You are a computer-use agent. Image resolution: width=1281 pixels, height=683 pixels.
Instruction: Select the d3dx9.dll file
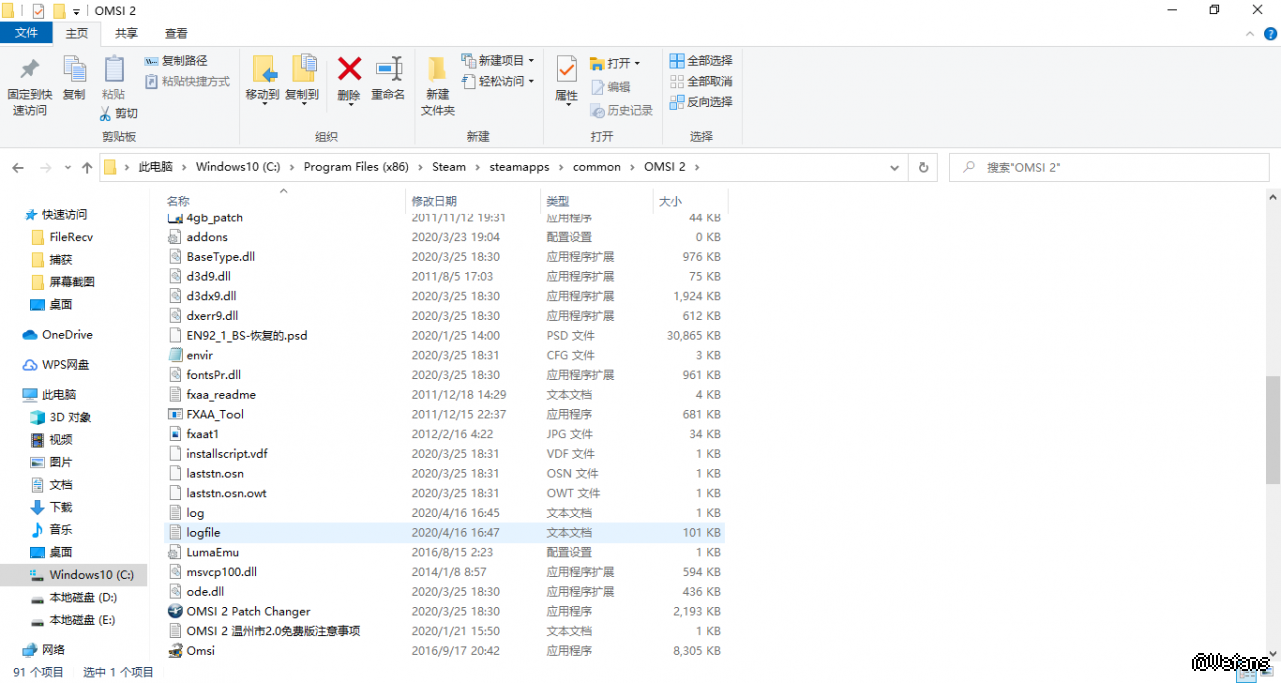[443, 296]
